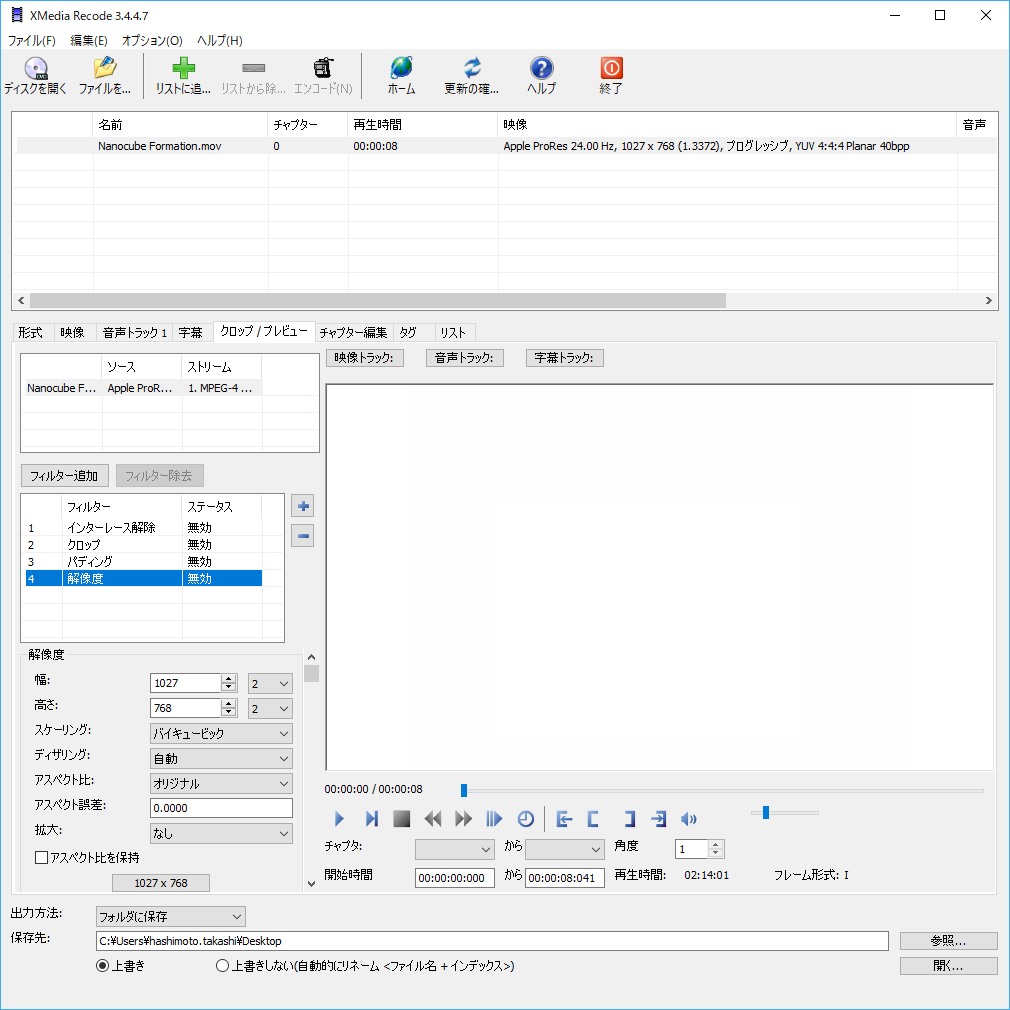Click the Browse (参照...) button

[948, 940]
